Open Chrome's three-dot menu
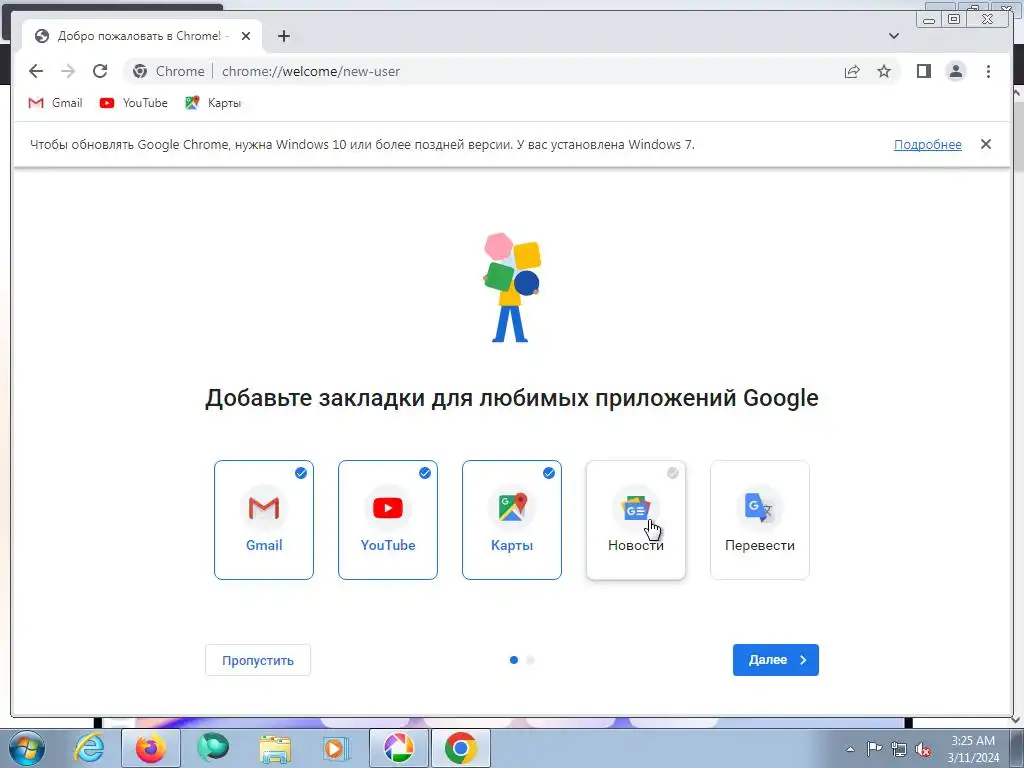Screen dimensions: 1024x768 click(x=988, y=71)
